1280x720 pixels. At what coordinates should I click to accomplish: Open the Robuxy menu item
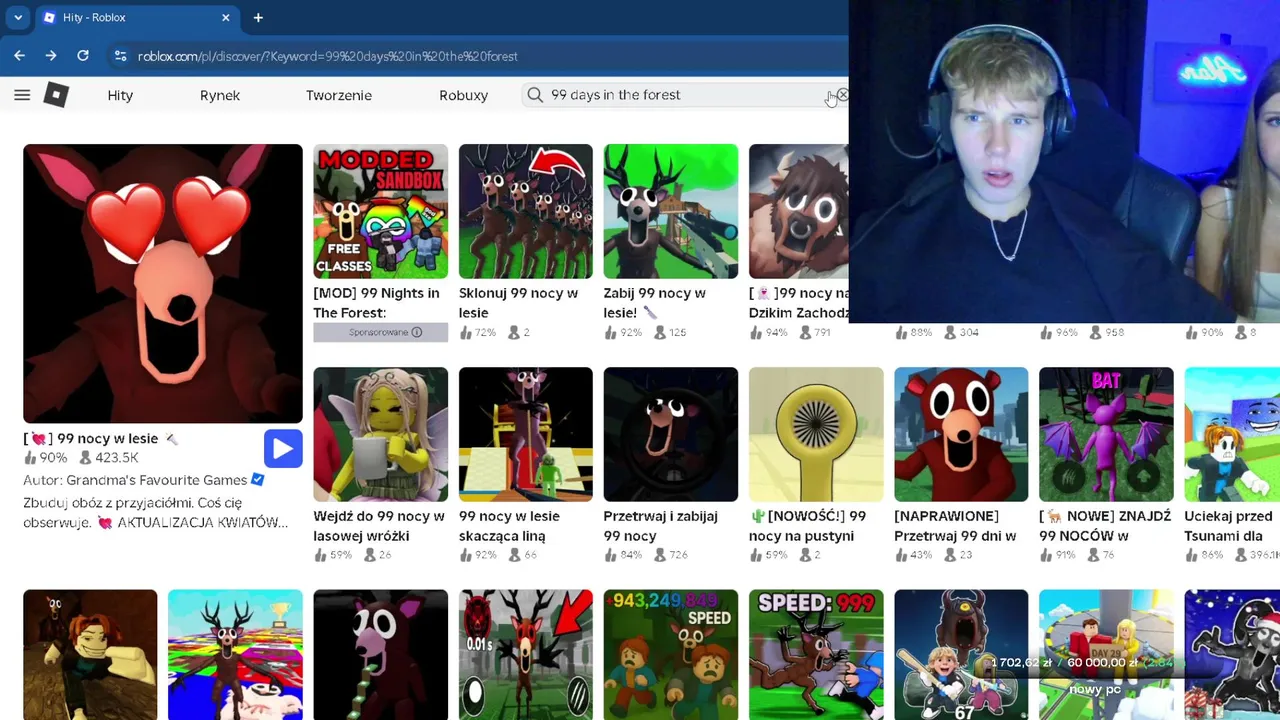463,95
